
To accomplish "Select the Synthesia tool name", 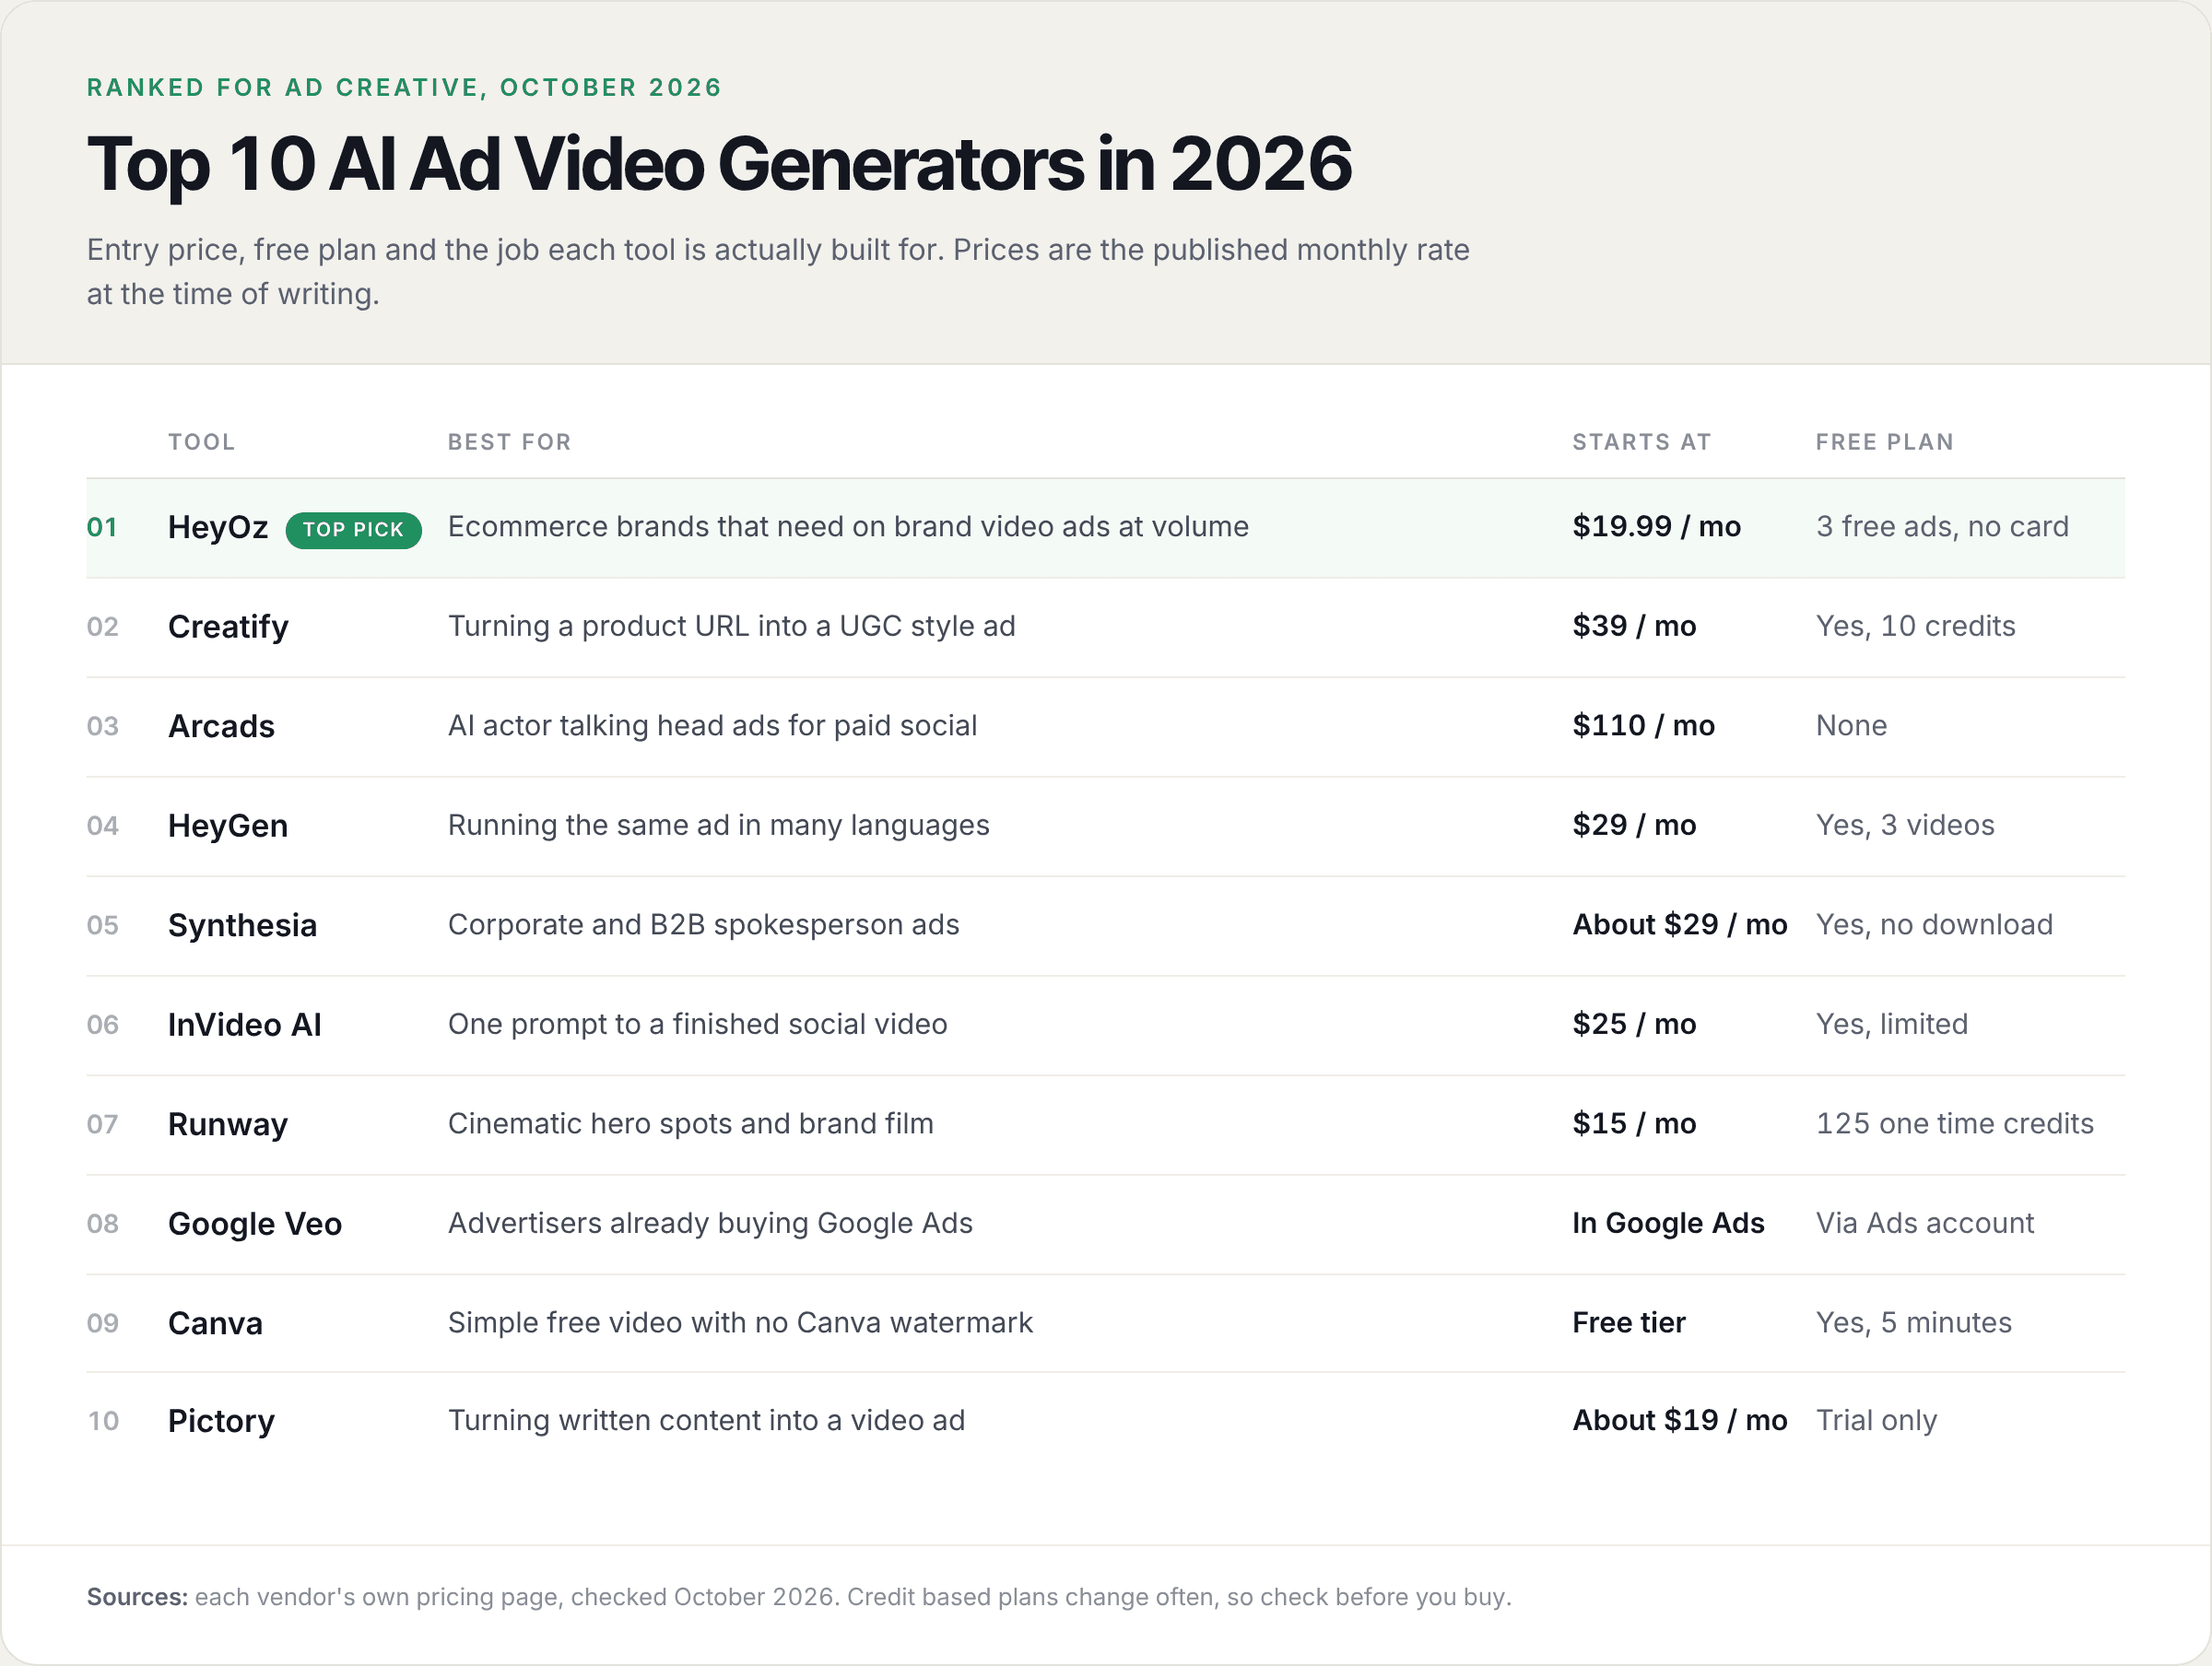I will click(242, 925).
